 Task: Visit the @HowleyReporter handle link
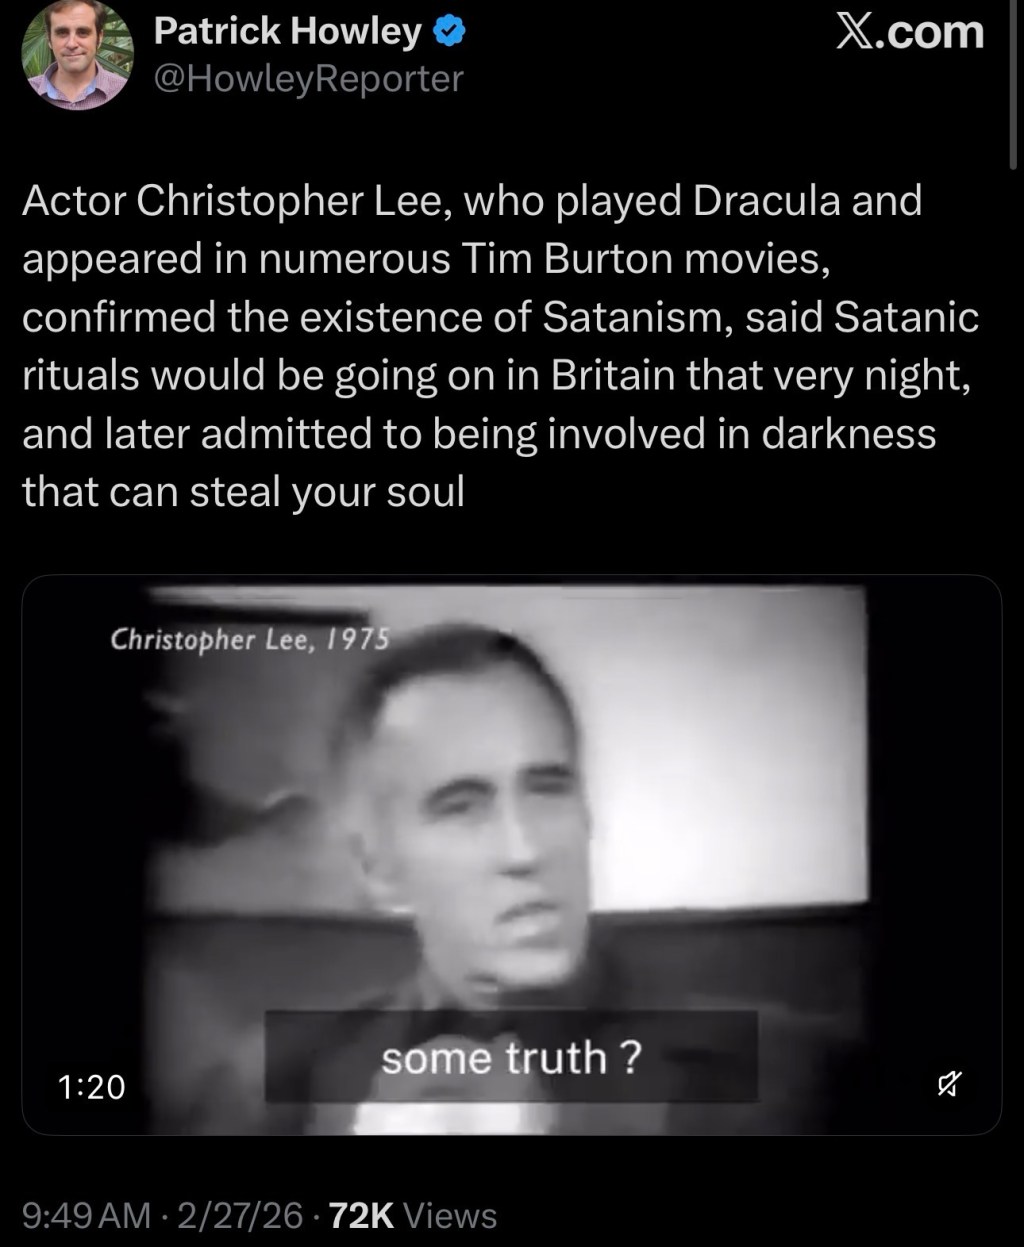[x=309, y=78]
